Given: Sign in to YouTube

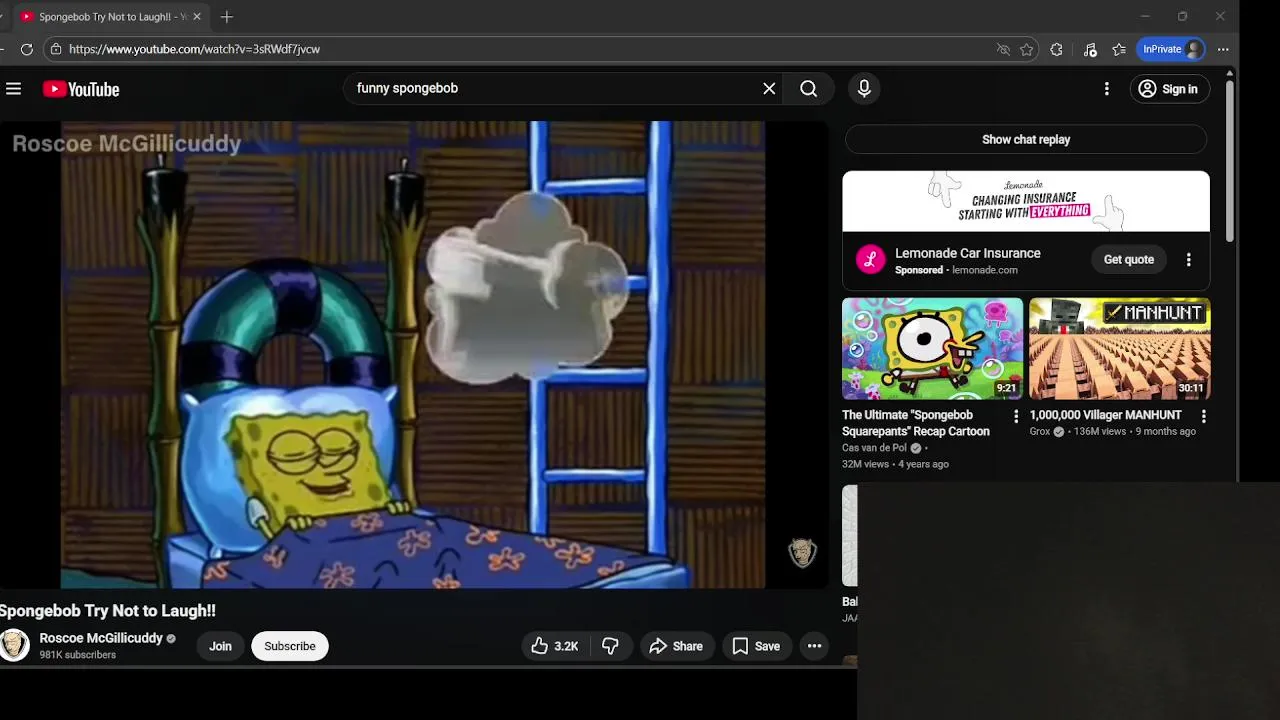Looking at the screenshot, I should point(1170,89).
